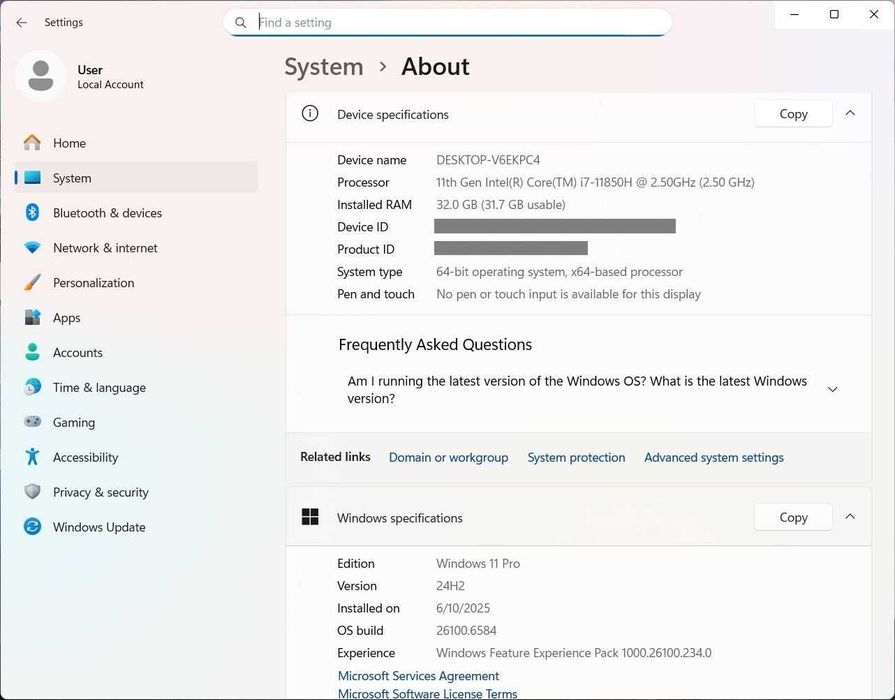Click the Time & language globe icon
The image size is (895, 700).
tap(33, 387)
